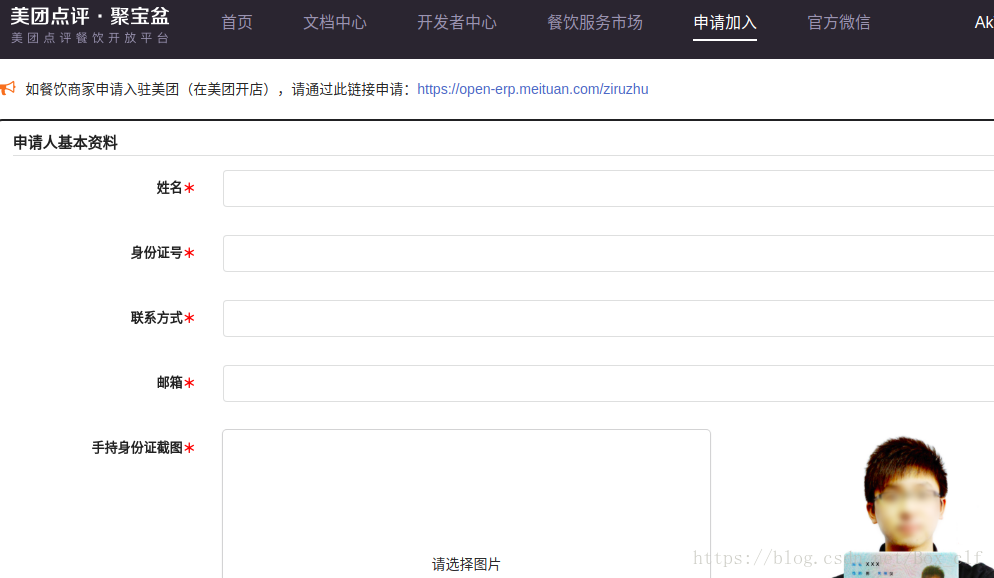Open the 官方微信 navigation item
Screen dimensions: 994x578
(x=838, y=23)
